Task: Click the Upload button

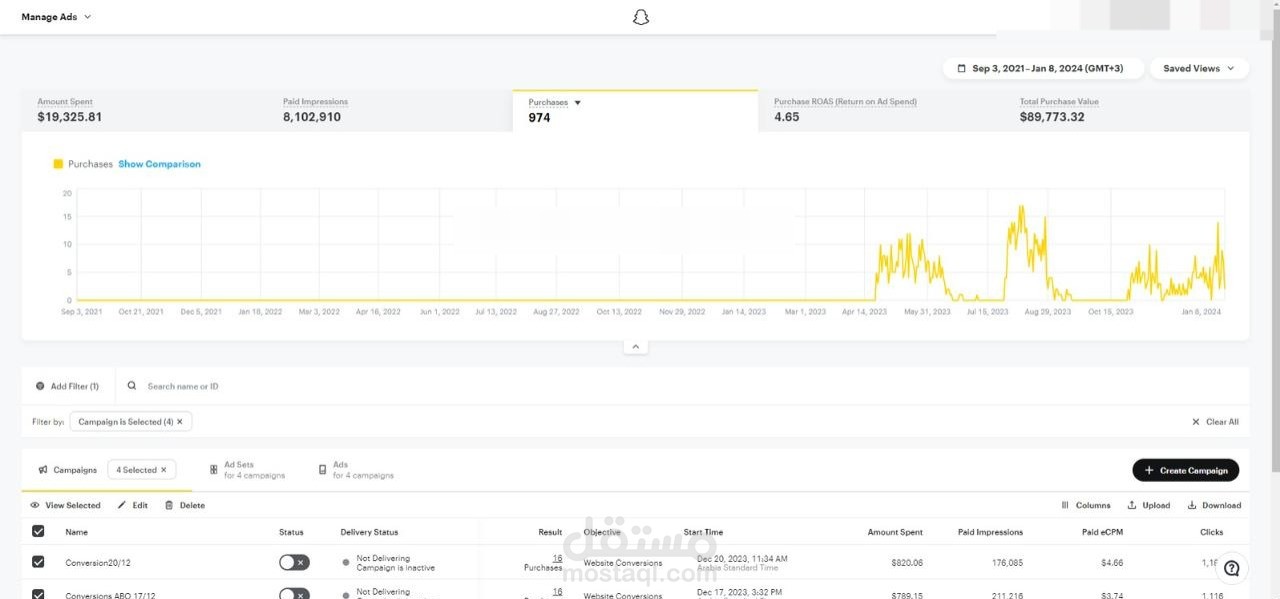Action: [1149, 505]
